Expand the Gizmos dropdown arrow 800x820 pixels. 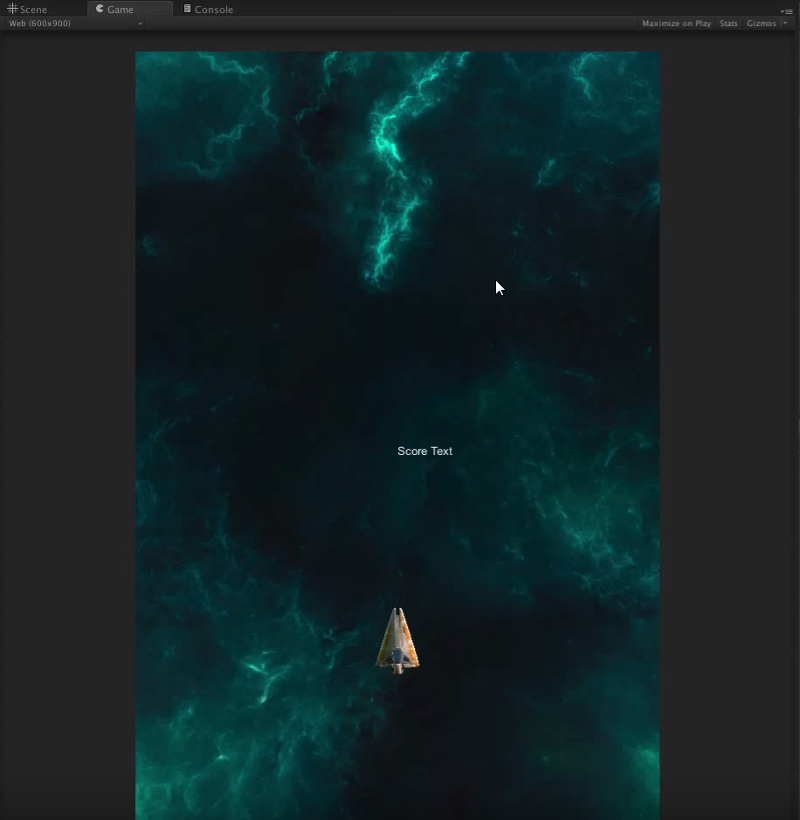pyautogui.click(x=785, y=23)
